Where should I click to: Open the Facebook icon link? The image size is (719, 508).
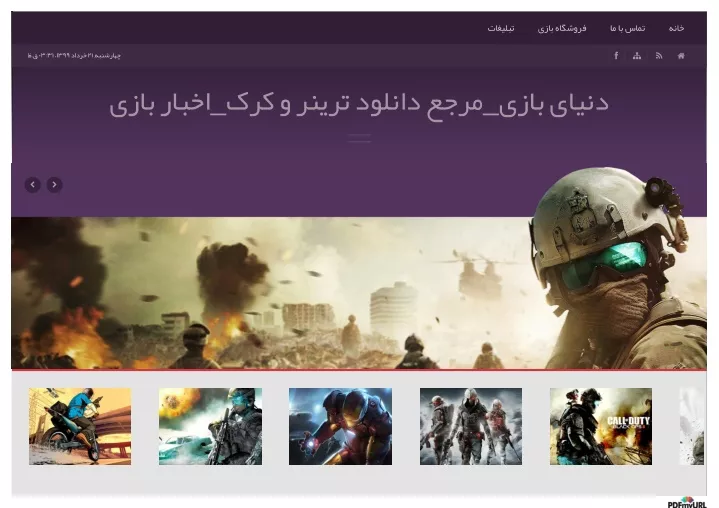tap(616, 56)
